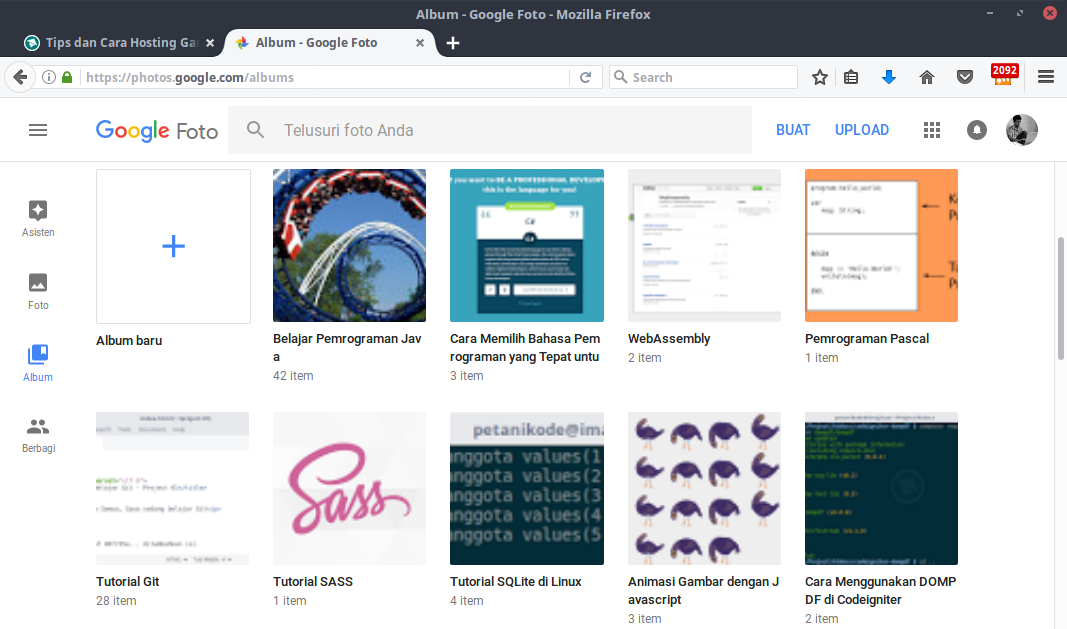
Task: Click the Firefox home button
Action: point(927,77)
